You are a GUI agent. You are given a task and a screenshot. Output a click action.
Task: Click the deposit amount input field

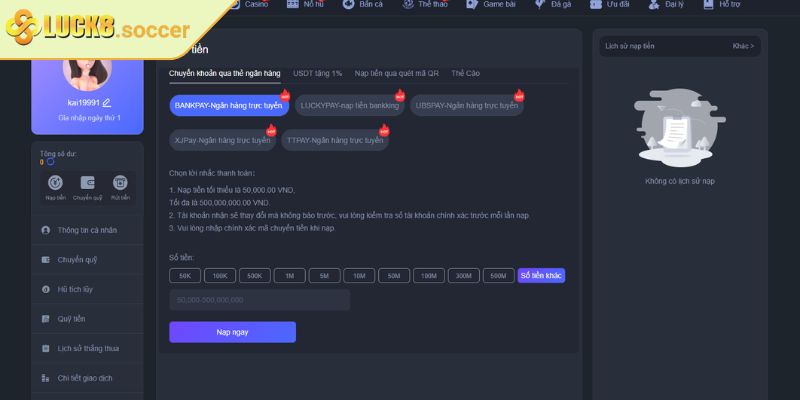pos(259,299)
